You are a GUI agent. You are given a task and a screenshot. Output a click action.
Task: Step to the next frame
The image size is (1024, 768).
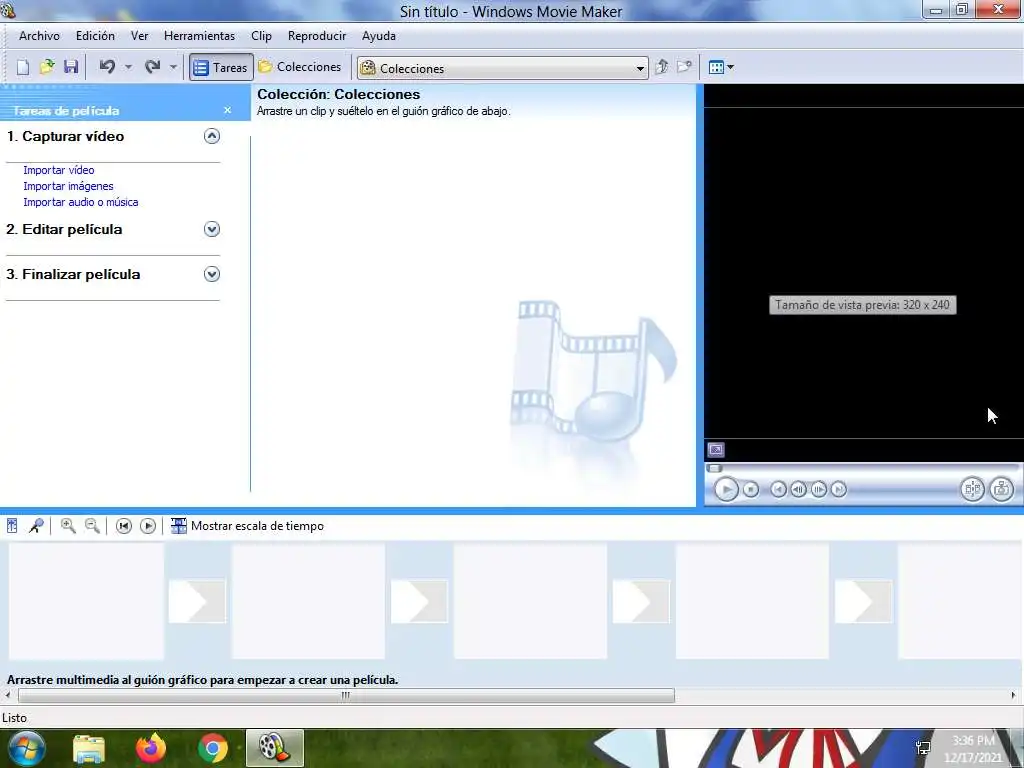819,490
